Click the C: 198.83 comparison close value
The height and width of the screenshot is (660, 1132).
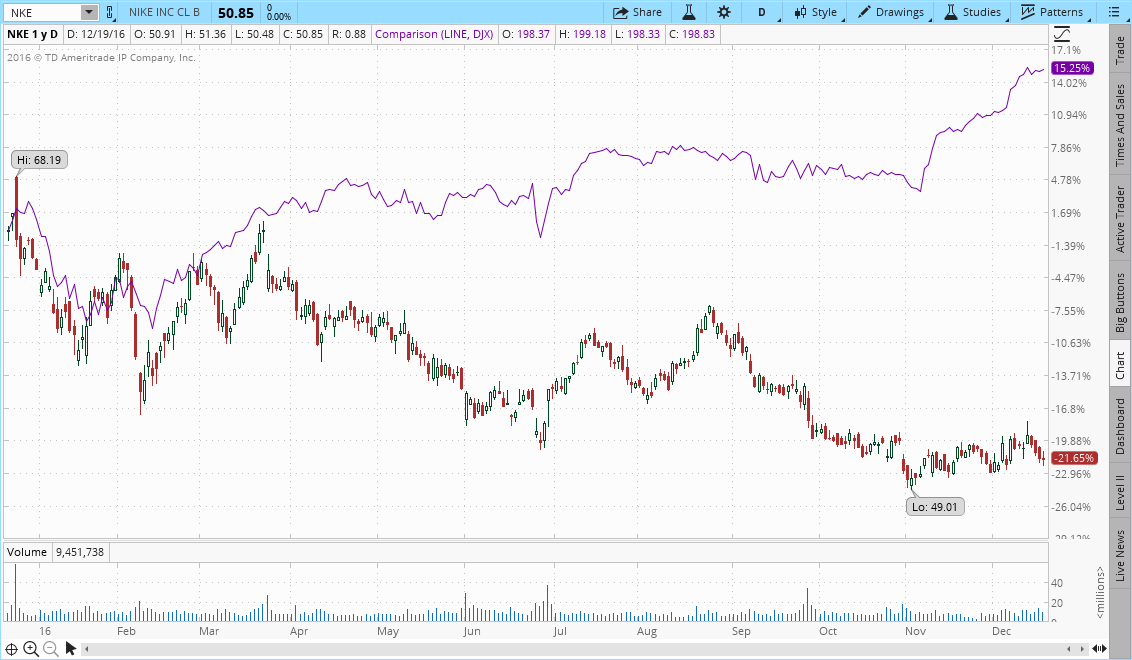pos(692,34)
